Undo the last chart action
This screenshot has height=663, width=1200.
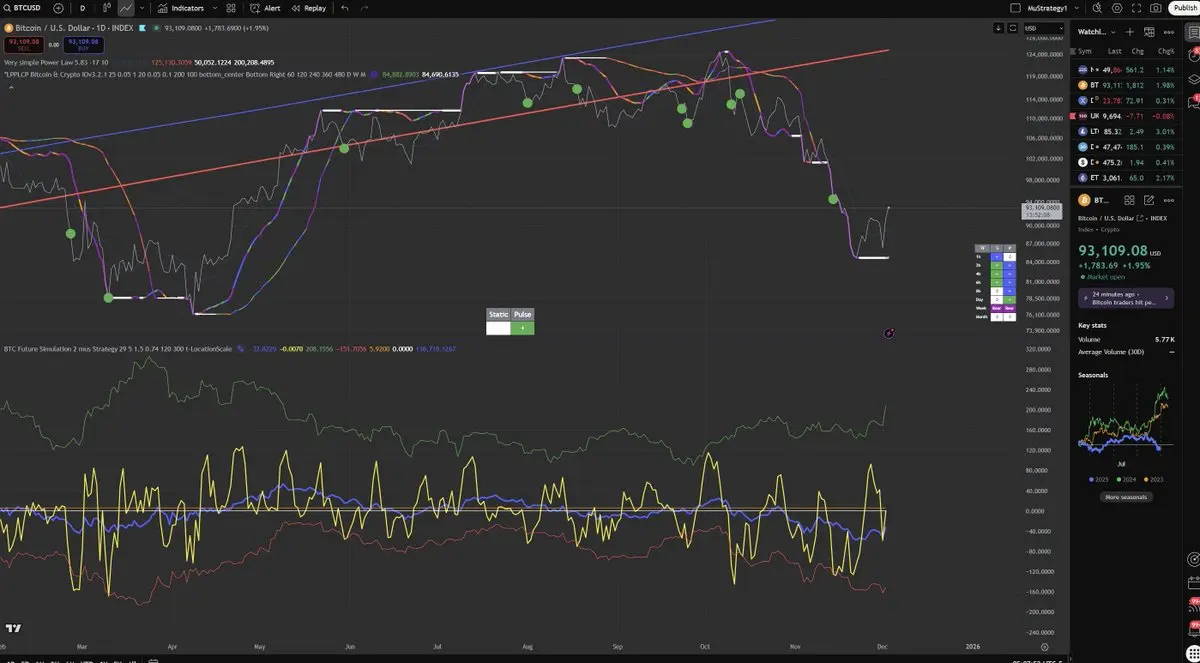(x=345, y=7)
